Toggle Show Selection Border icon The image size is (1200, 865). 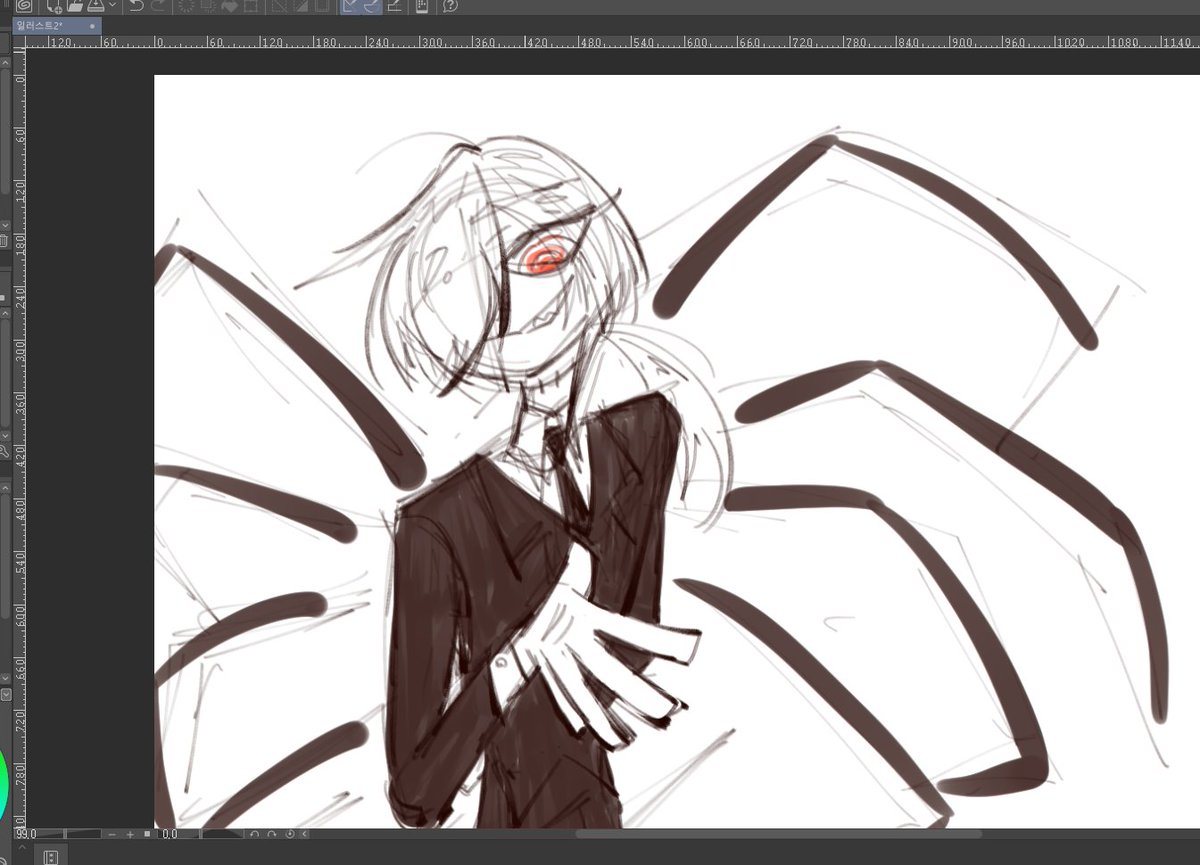pos(321,6)
